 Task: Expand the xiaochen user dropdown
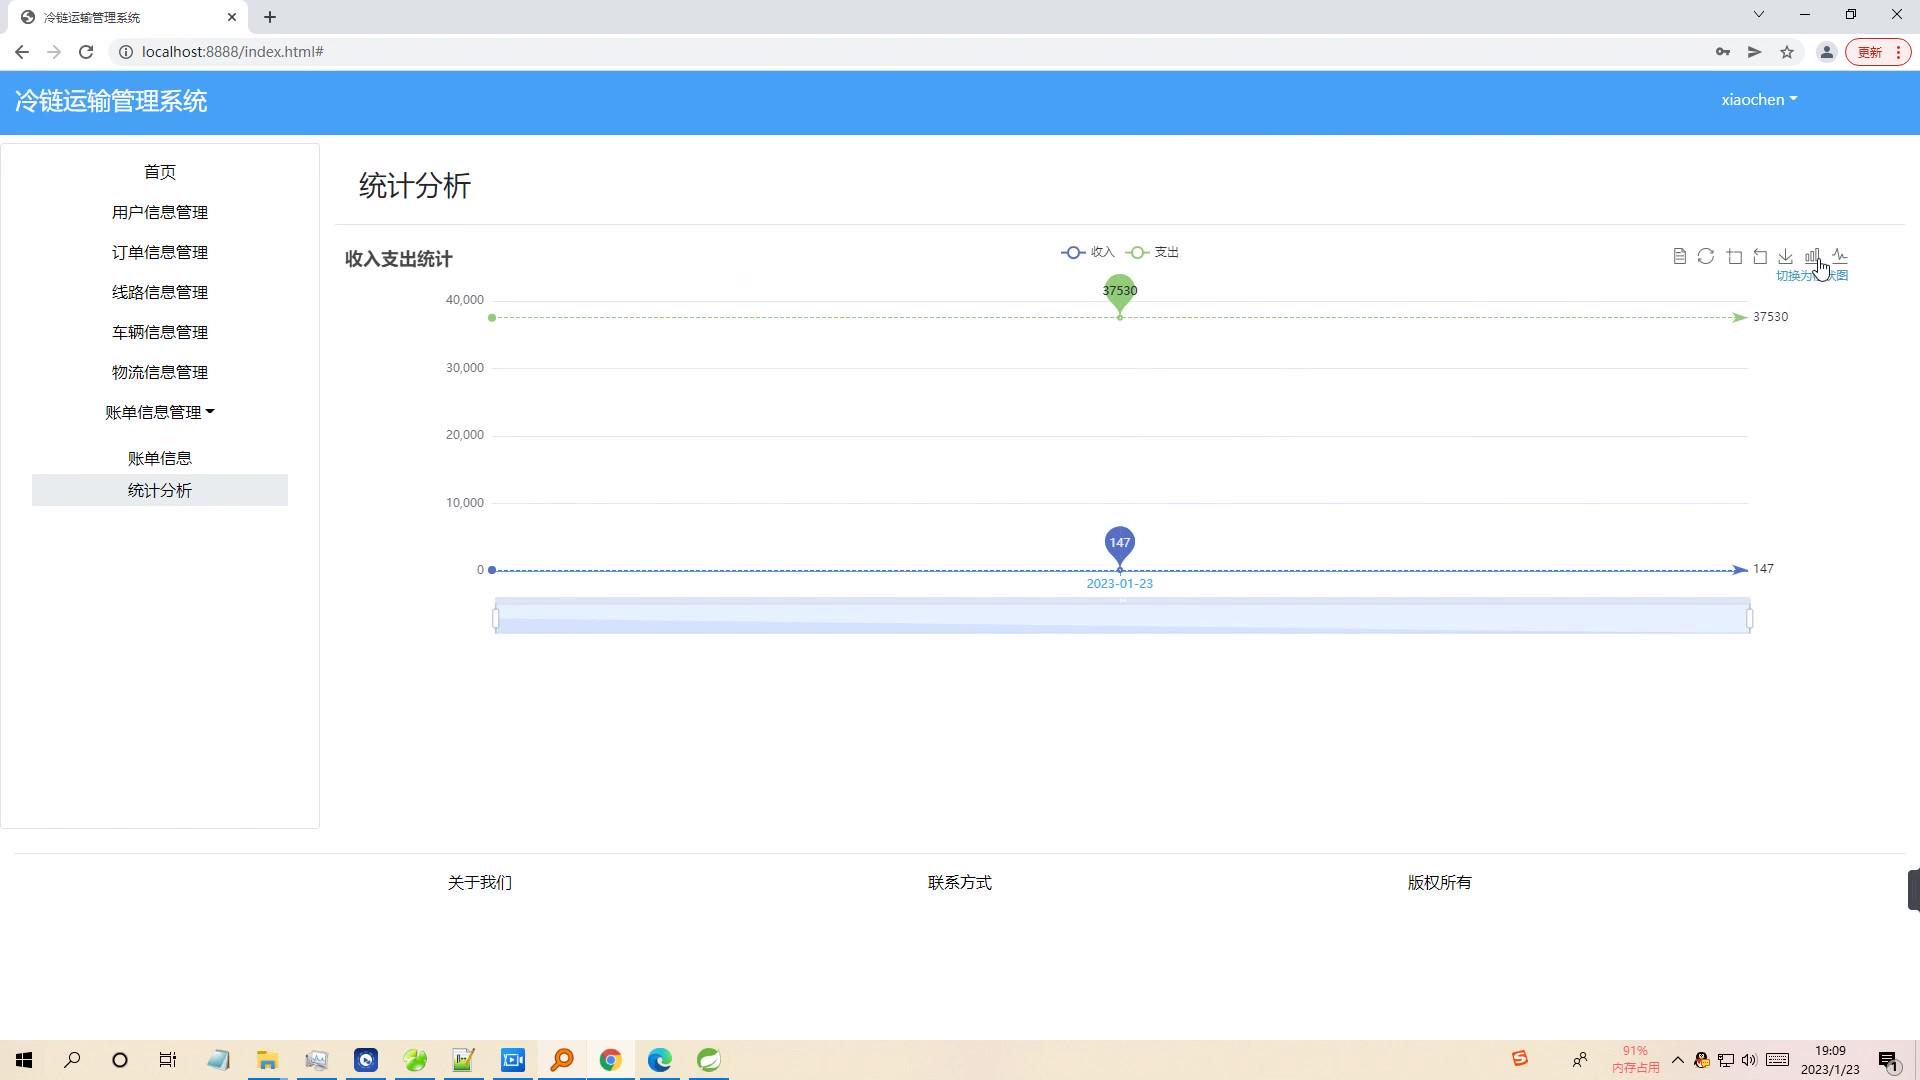1758,99
